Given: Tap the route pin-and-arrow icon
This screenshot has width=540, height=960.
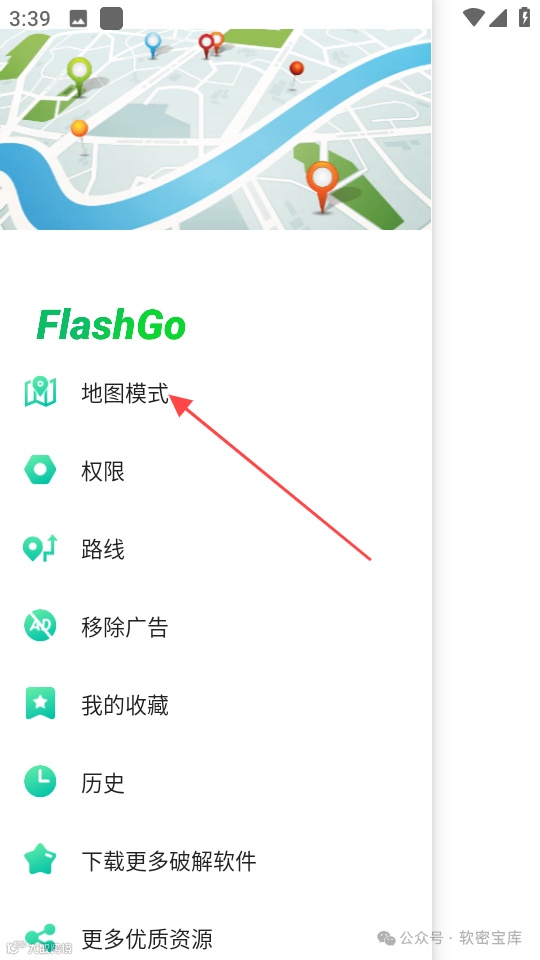Looking at the screenshot, I should (40, 548).
